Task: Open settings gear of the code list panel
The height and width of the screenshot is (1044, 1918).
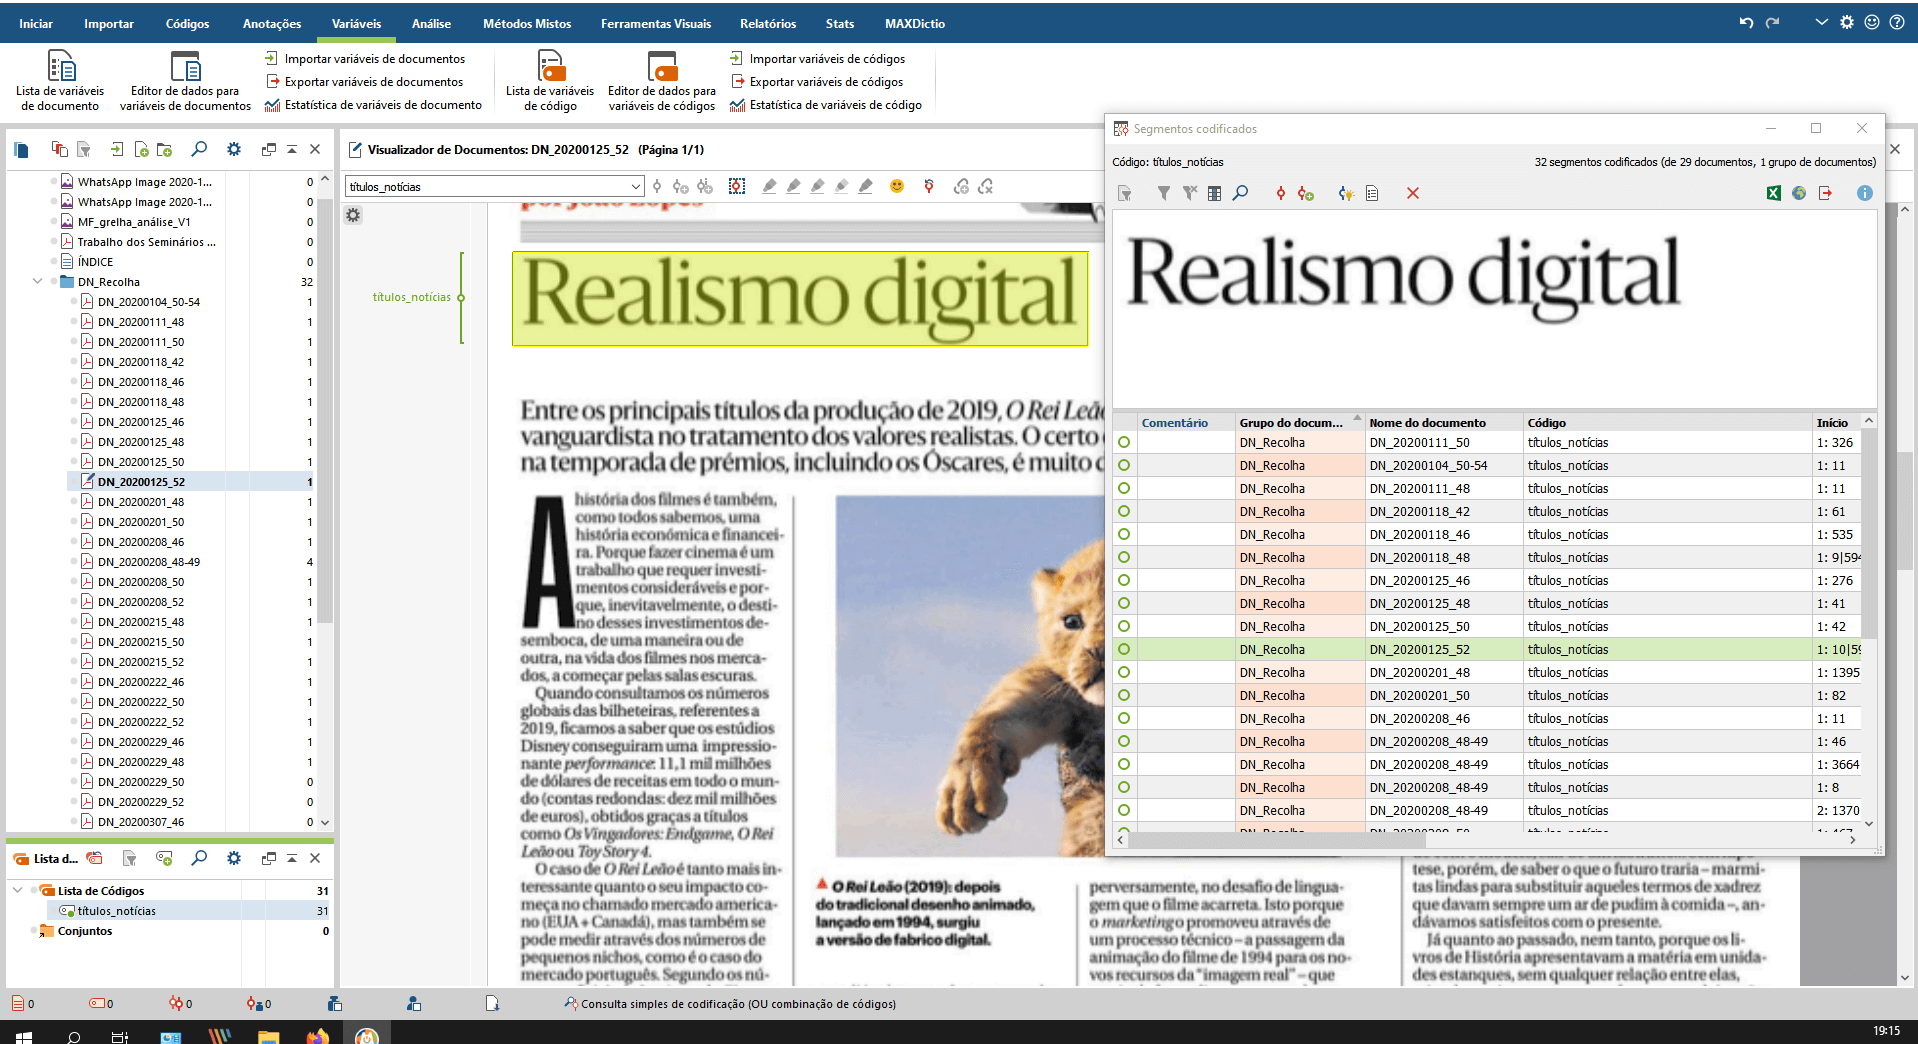Action: point(234,858)
